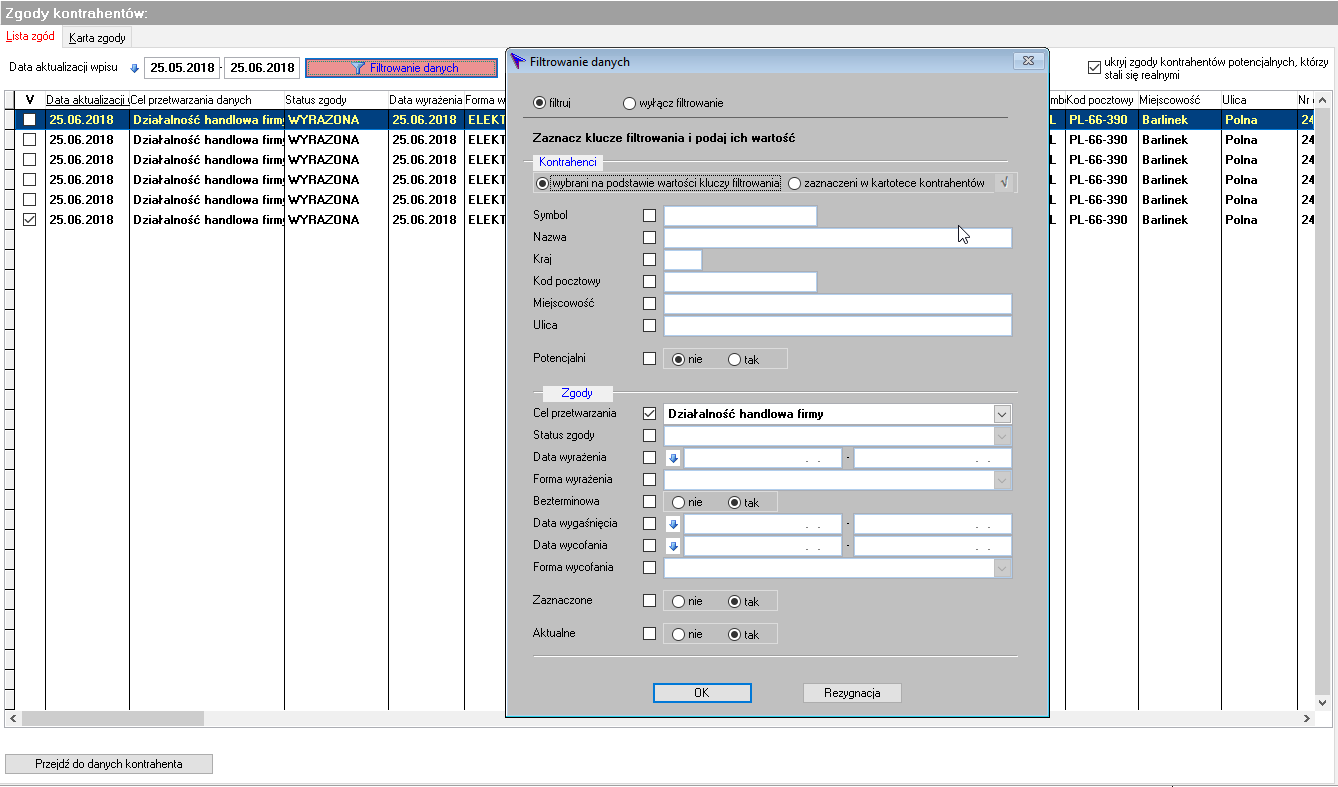Click the OK button
1338x787 pixels.
702,693
